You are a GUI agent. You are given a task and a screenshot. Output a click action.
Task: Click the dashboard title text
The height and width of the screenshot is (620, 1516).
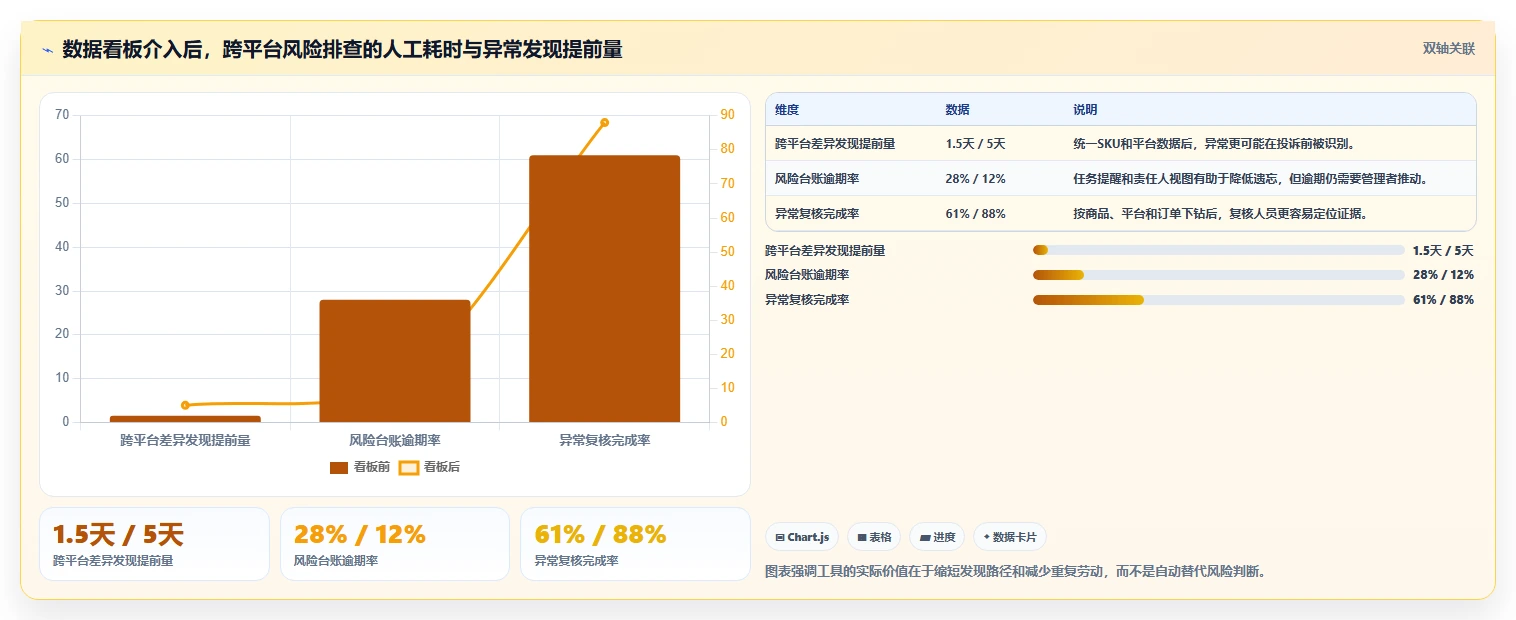point(342,49)
